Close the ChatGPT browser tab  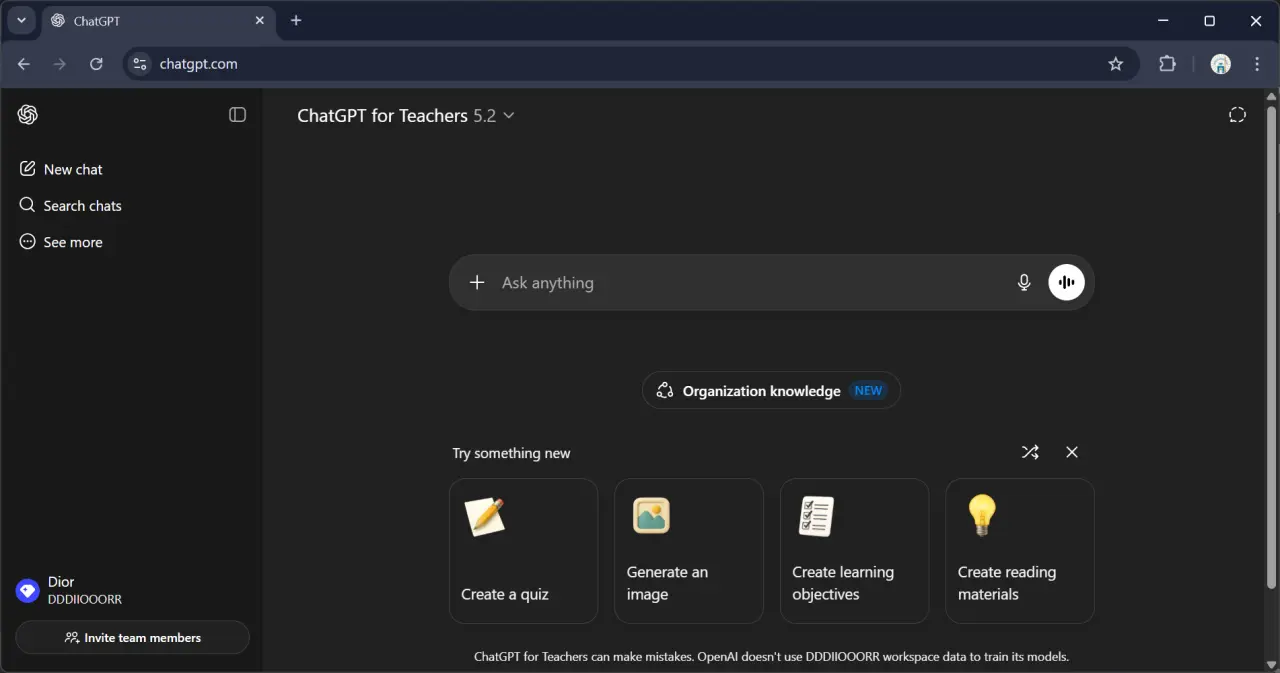pos(260,21)
